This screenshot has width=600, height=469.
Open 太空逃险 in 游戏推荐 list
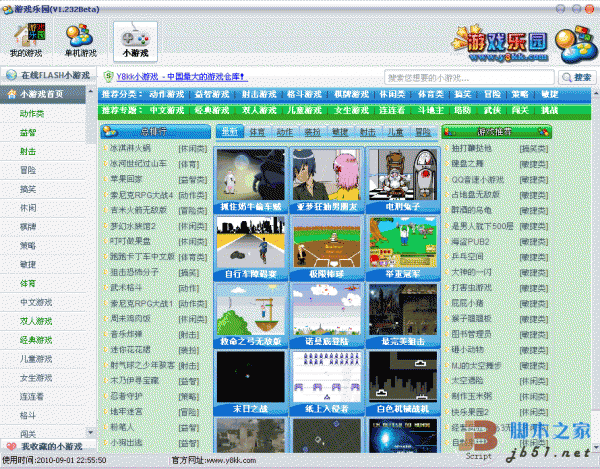click(468, 381)
